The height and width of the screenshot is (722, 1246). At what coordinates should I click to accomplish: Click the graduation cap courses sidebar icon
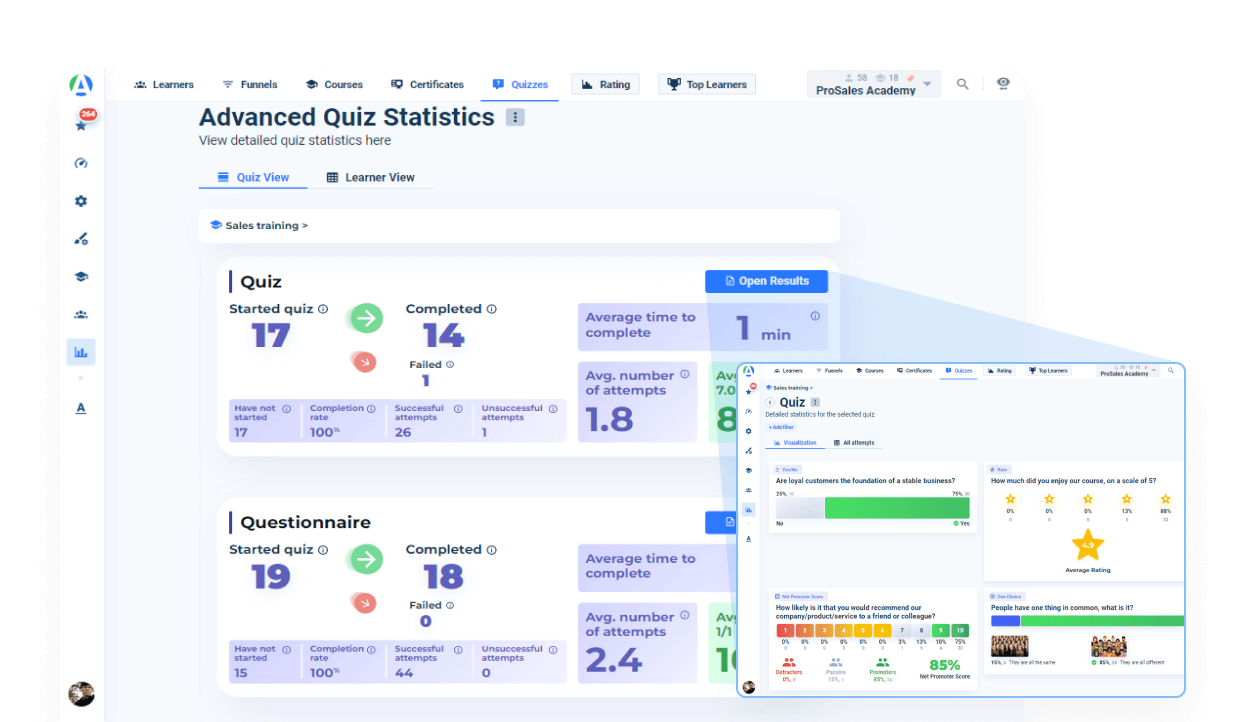(x=81, y=277)
